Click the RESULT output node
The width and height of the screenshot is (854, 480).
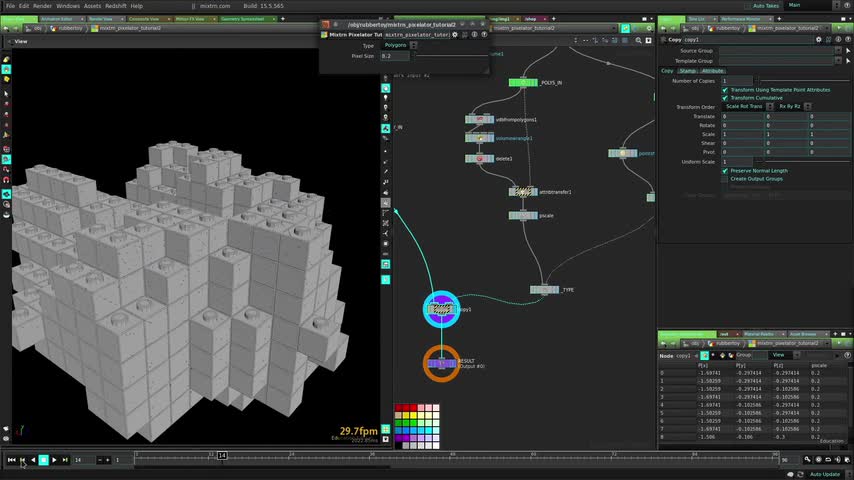click(441, 364)
